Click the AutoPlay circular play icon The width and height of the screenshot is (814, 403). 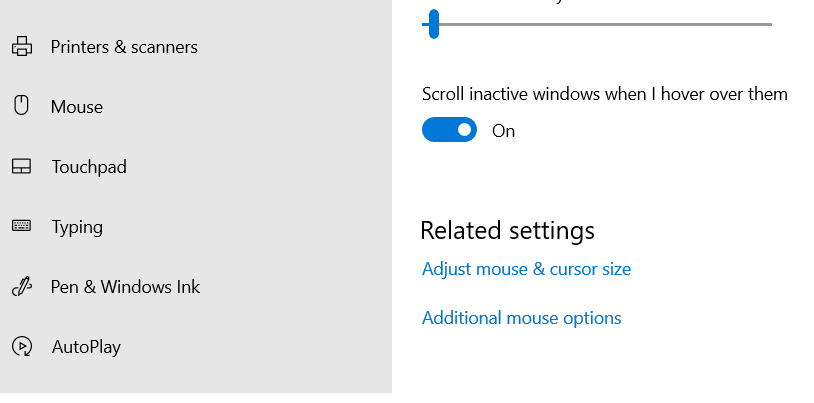(22, 346)
